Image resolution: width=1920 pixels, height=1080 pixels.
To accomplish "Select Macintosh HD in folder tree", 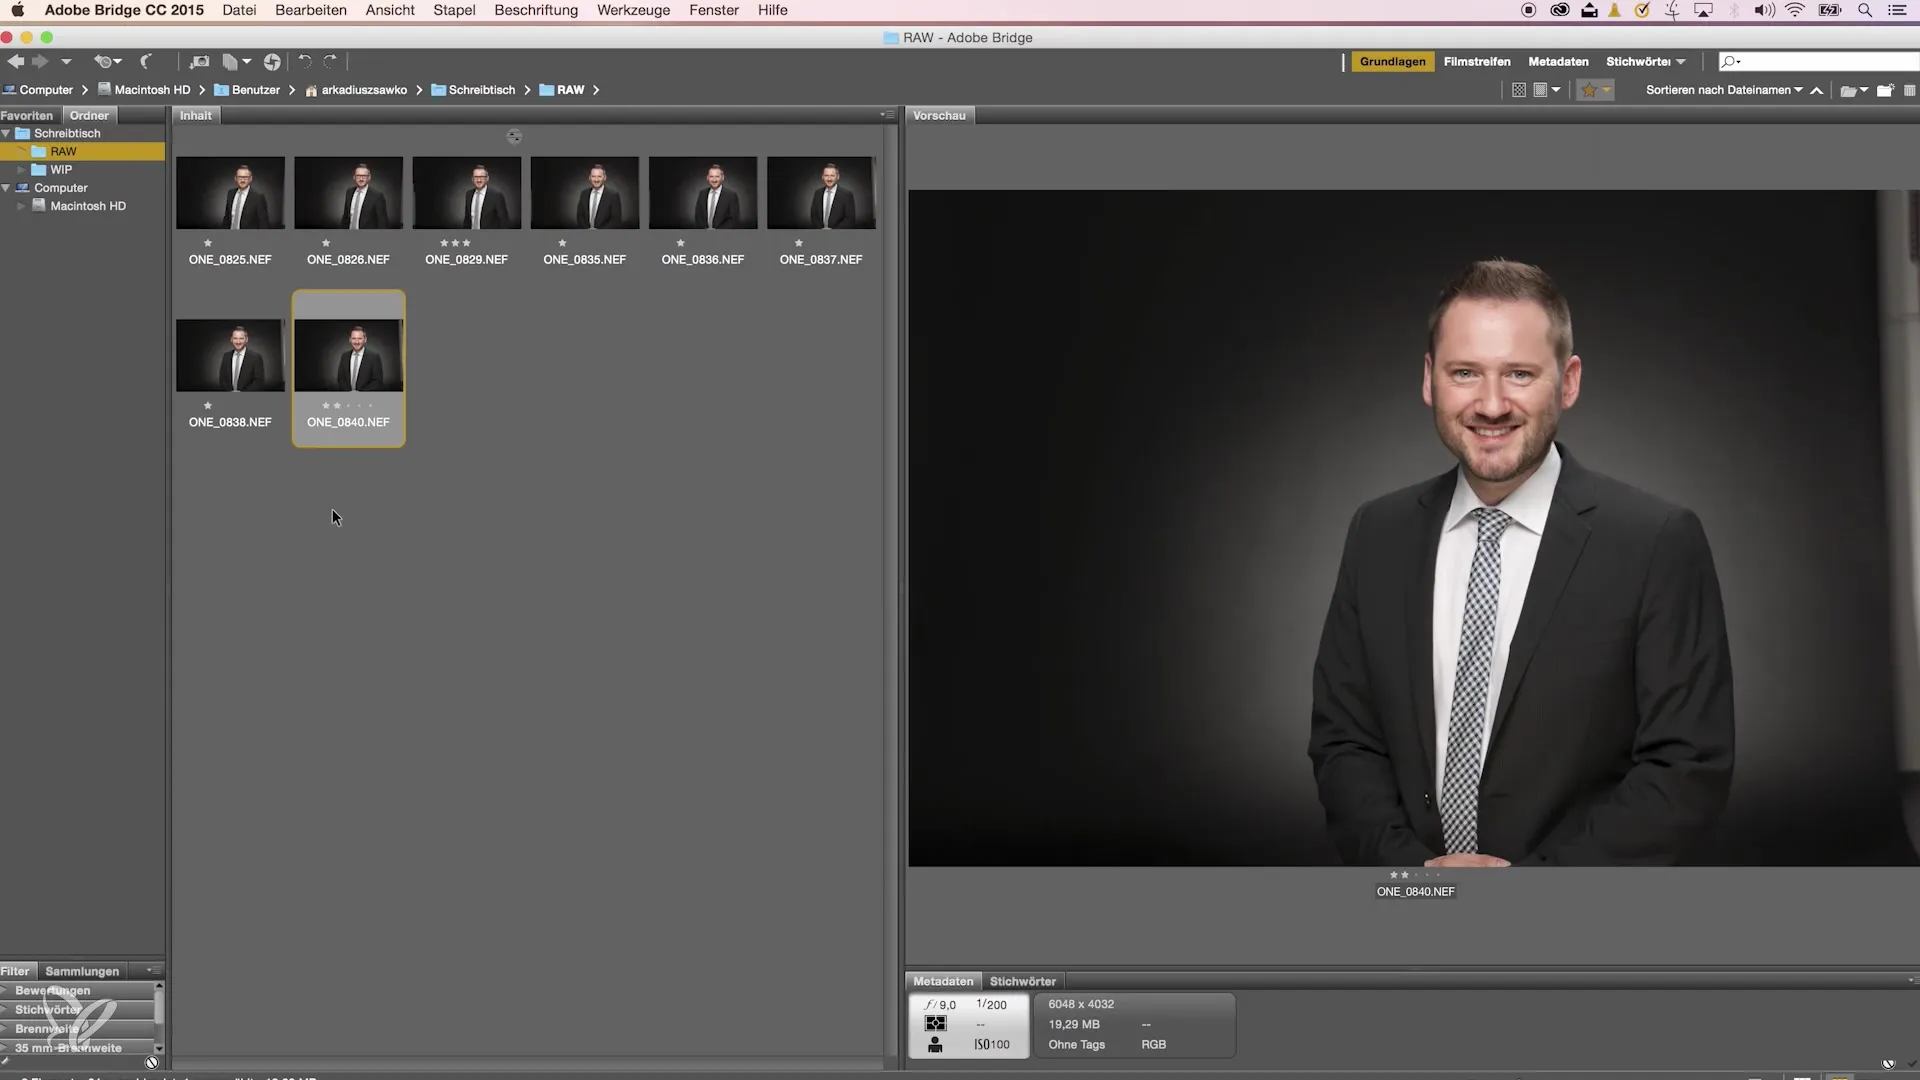I will tap(88, 206).
